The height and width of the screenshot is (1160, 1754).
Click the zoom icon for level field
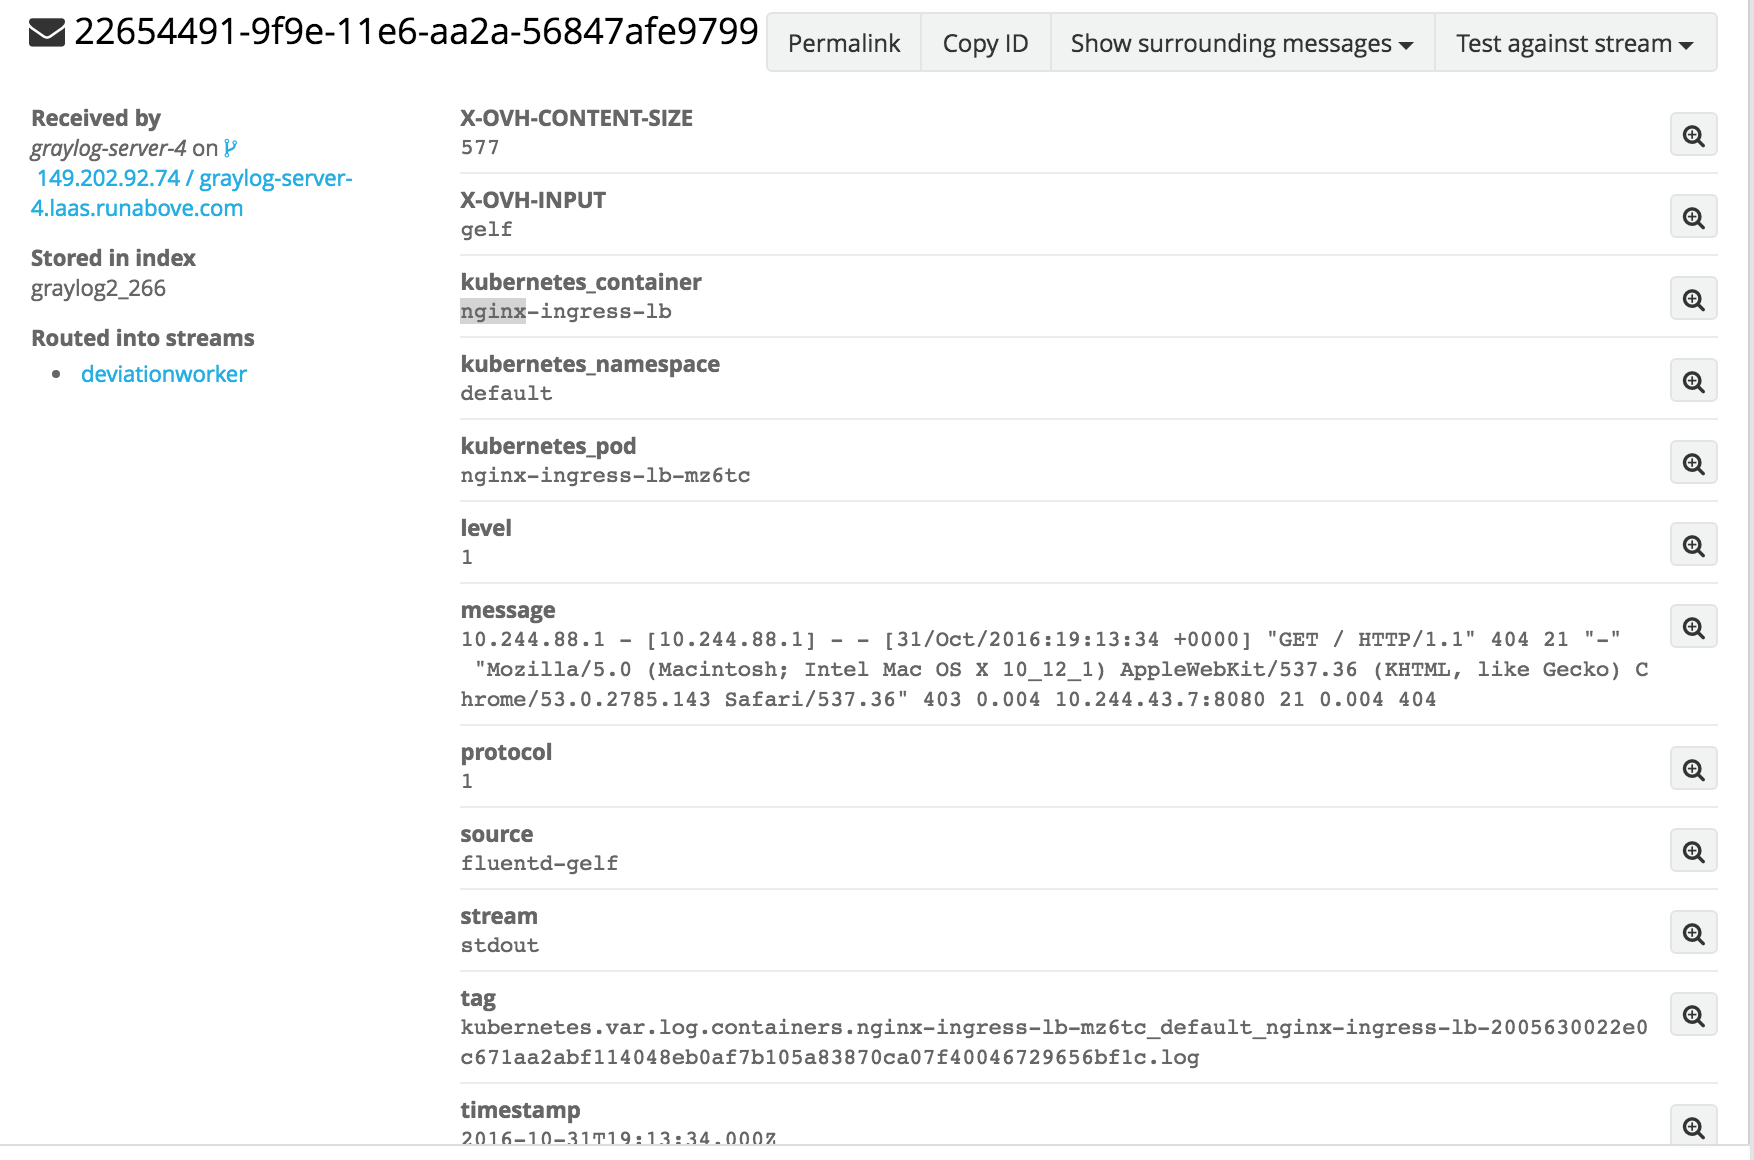(1693, 545)
